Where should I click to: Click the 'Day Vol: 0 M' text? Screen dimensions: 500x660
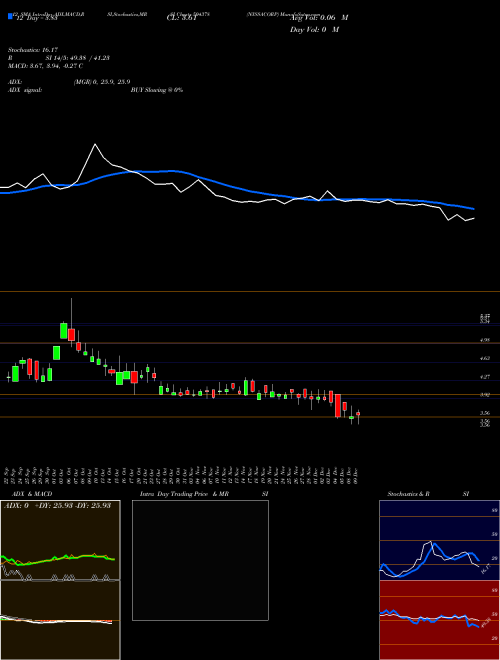pyautogui.click(x=314, y=30)
